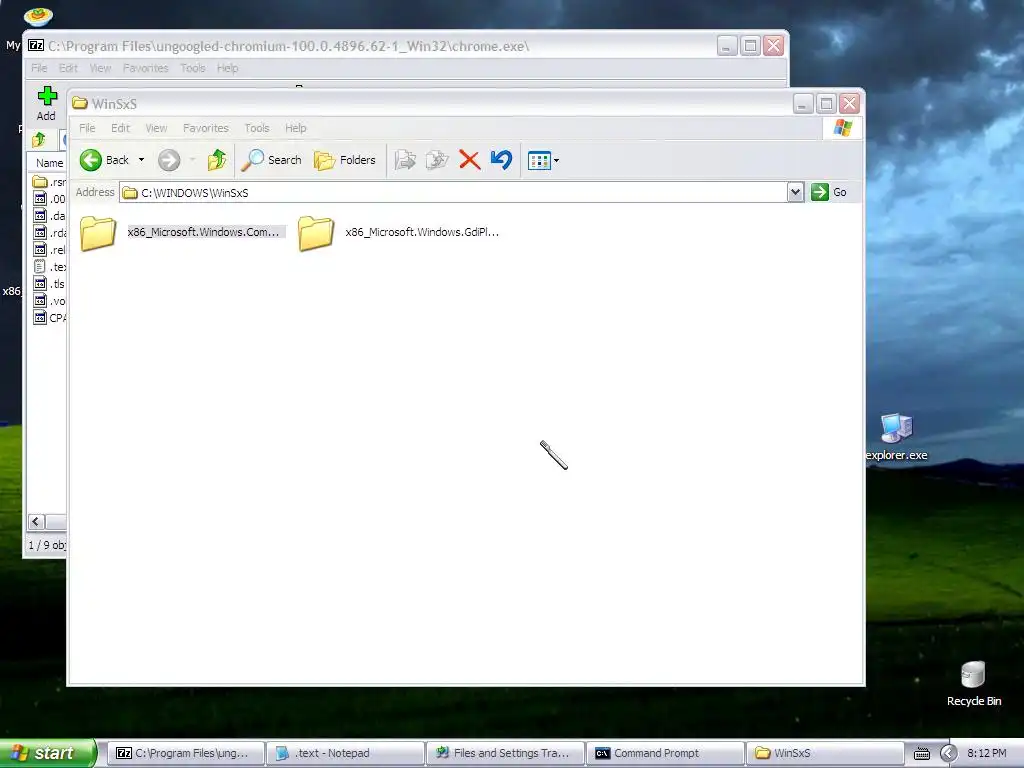Select the .tls entry in 7-Zip
Screen dimensions: 1024x768
(49, 283)
